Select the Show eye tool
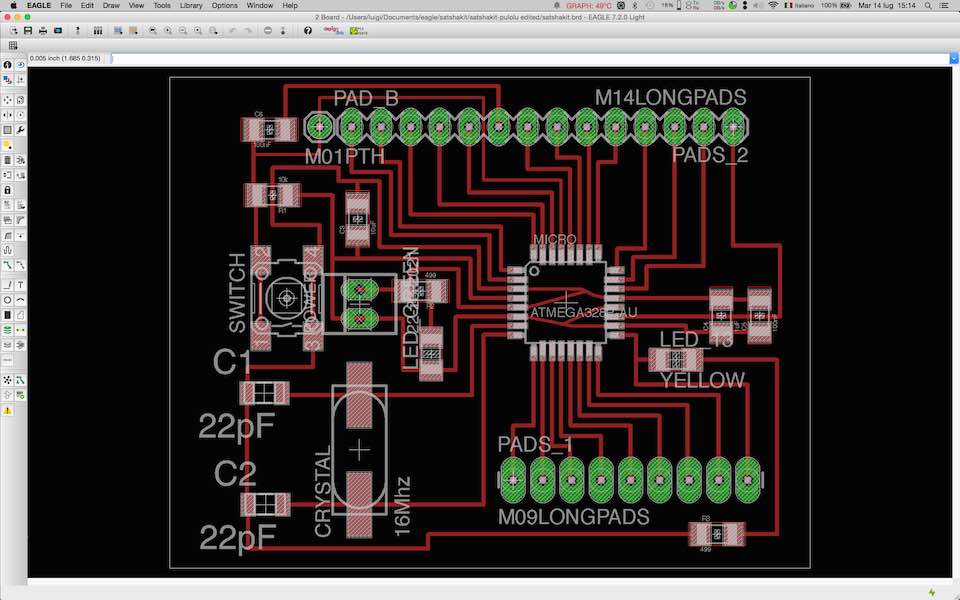This screenshot has width=960, height=600. [20, 64]
